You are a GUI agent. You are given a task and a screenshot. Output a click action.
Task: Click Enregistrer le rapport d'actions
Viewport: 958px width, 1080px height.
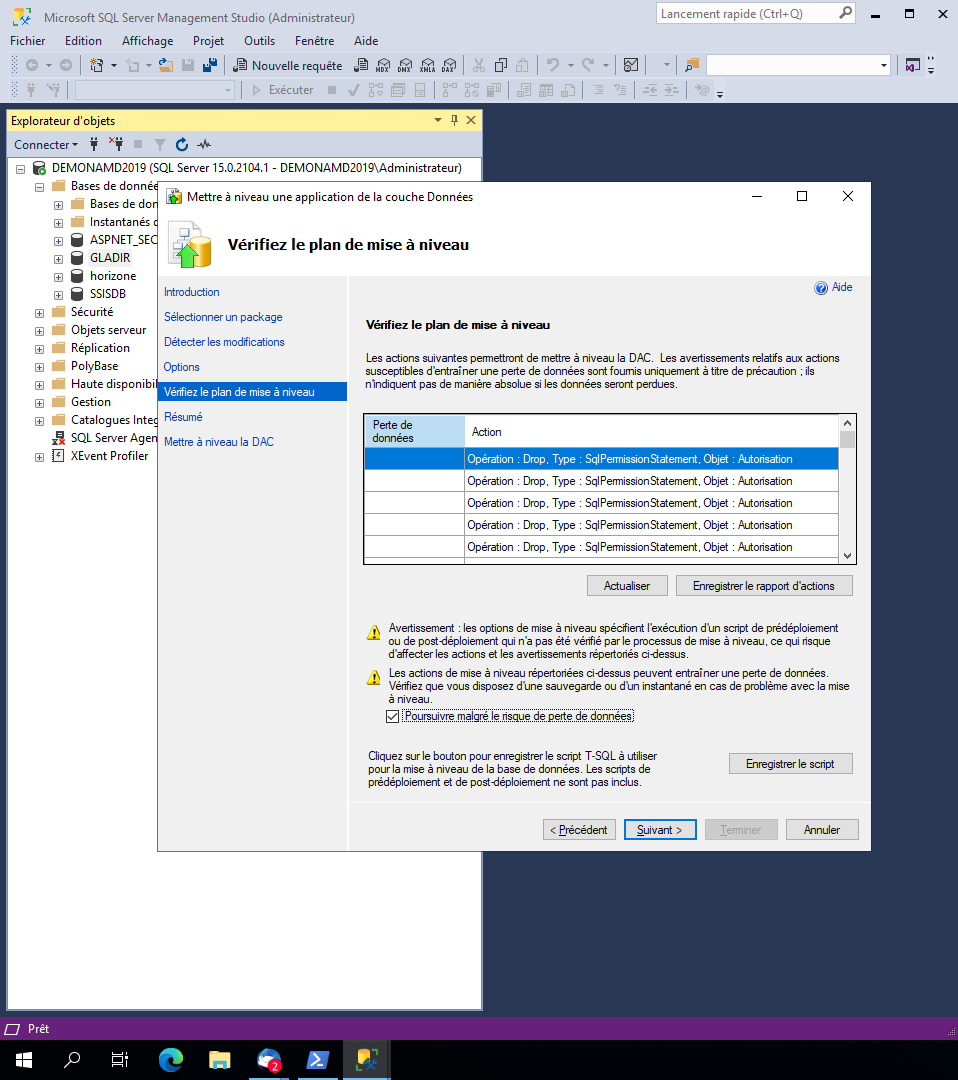(764, 585)
